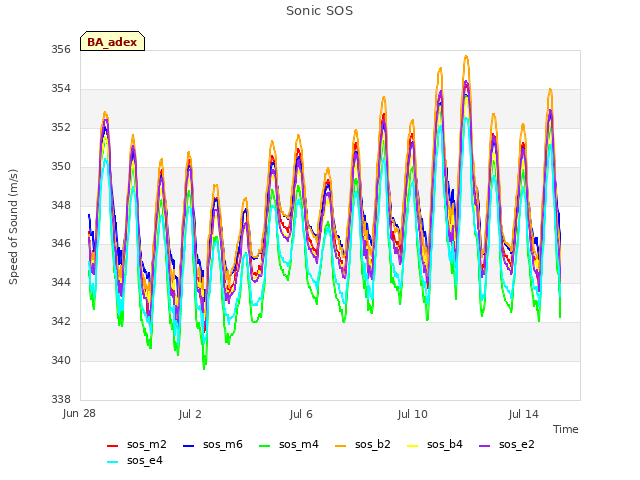
Task: Click the sos_m4 legend entry
Action: click(x=289, y=444)
